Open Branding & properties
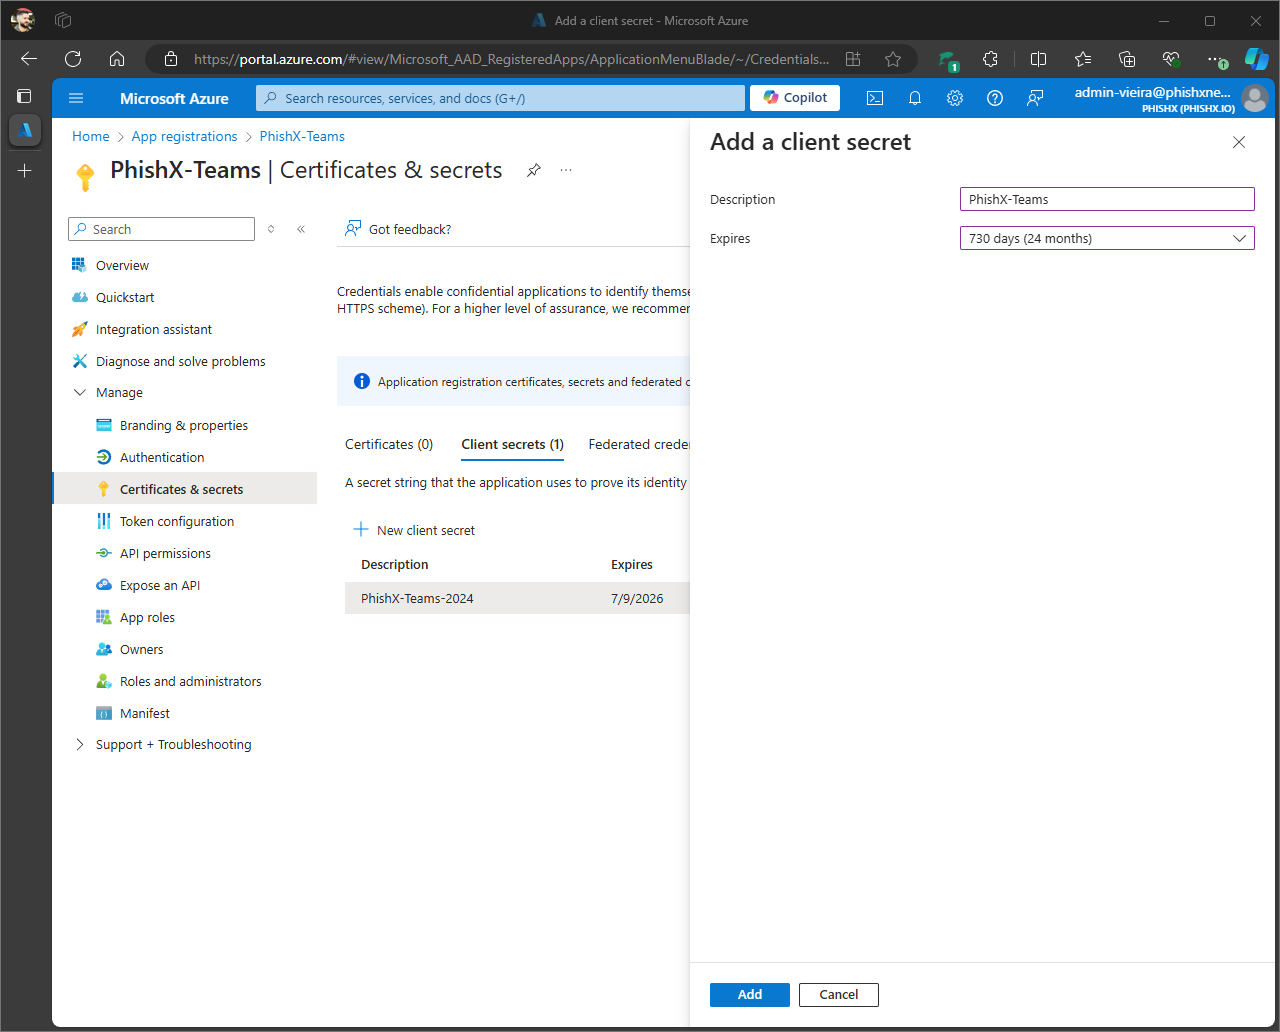 click(x=184, y=425)
